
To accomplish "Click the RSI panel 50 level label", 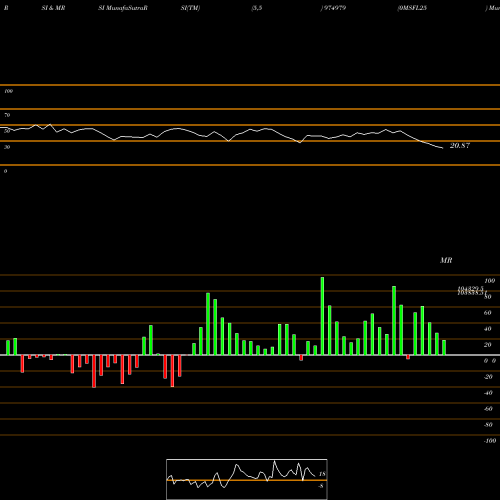I will pyautogui.click(x=7, y=131).
